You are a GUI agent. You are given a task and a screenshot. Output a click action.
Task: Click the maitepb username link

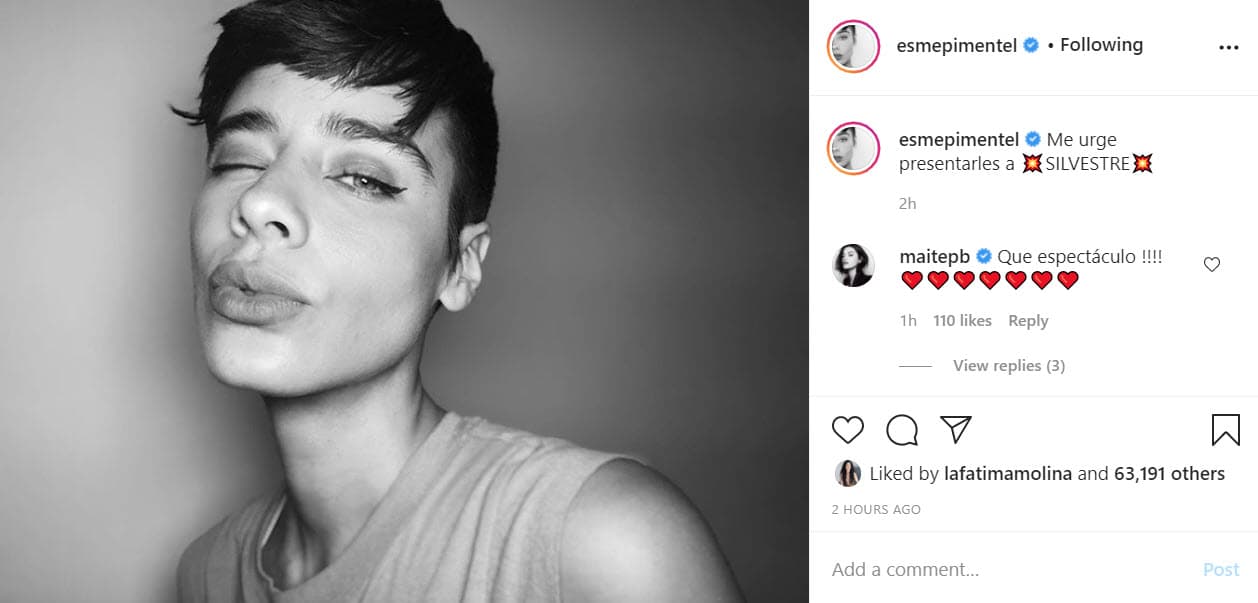[x=935, y=257]
